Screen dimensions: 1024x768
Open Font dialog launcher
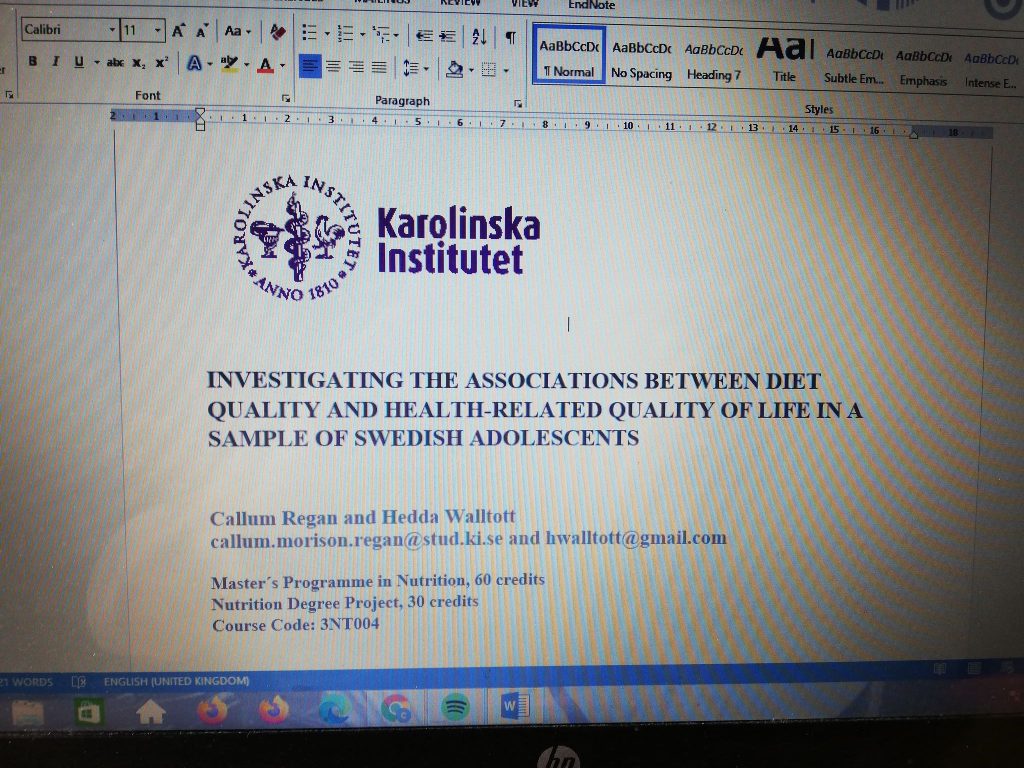pyautogui.click(x=286, y=98)
